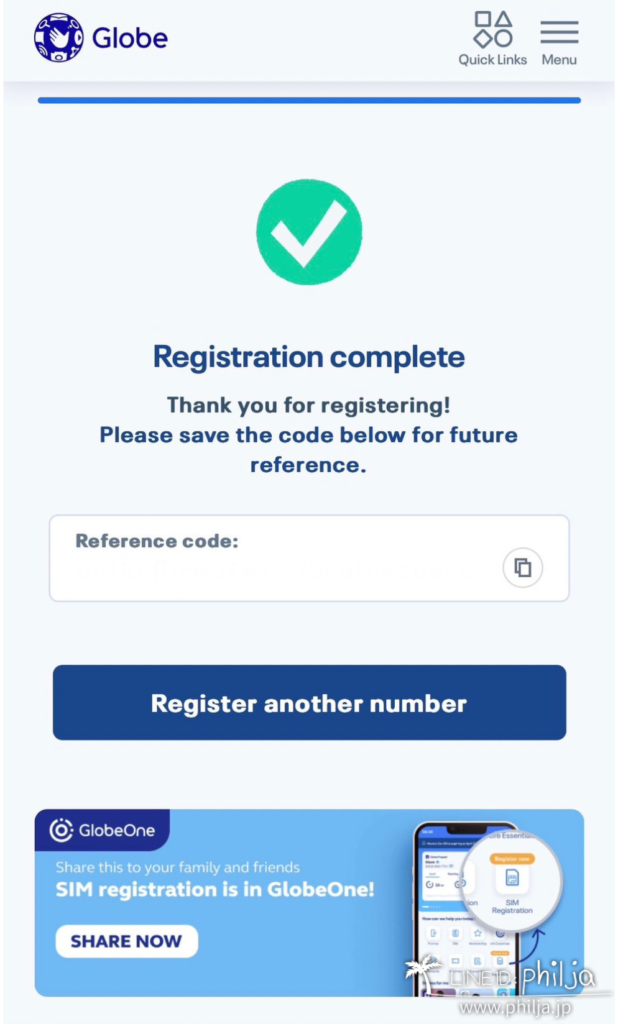
Task: Select the Quick Links label
Action: point(493,59)
